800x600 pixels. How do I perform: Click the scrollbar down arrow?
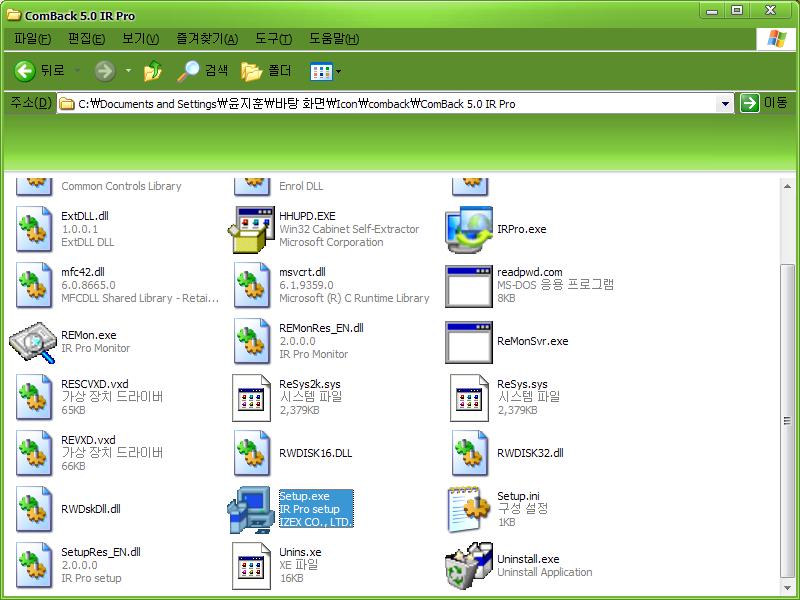click(787, 586)
